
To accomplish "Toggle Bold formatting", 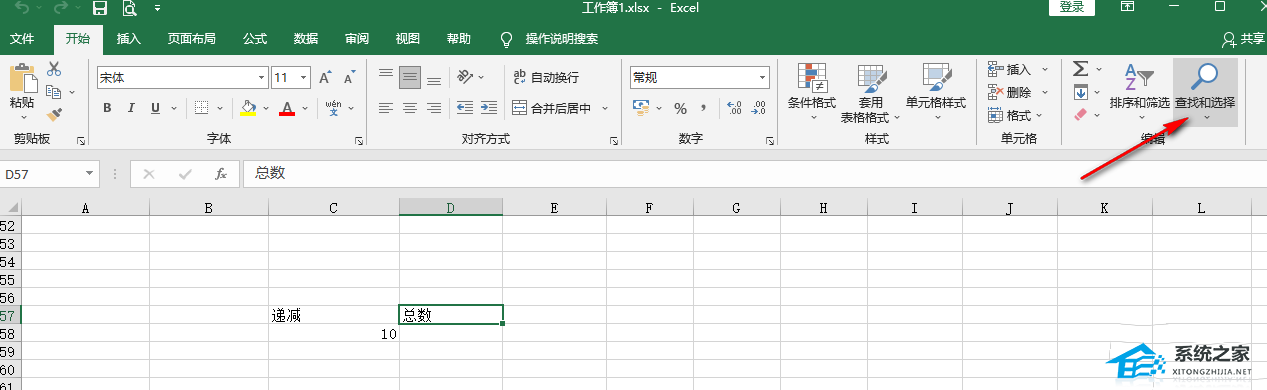I will pos(107,108).
